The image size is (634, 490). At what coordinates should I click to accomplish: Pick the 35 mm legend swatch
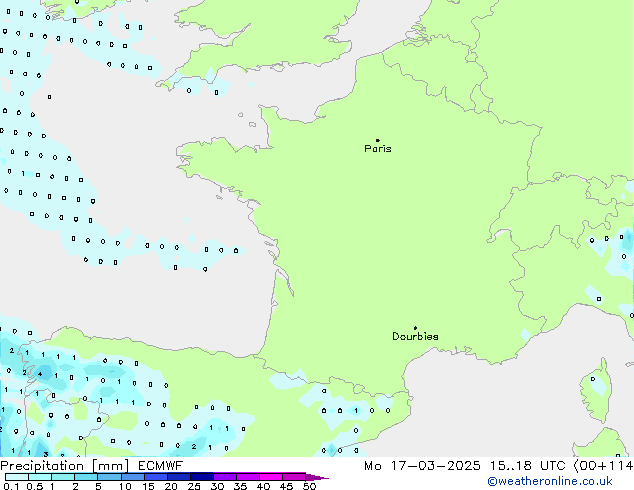247,477
